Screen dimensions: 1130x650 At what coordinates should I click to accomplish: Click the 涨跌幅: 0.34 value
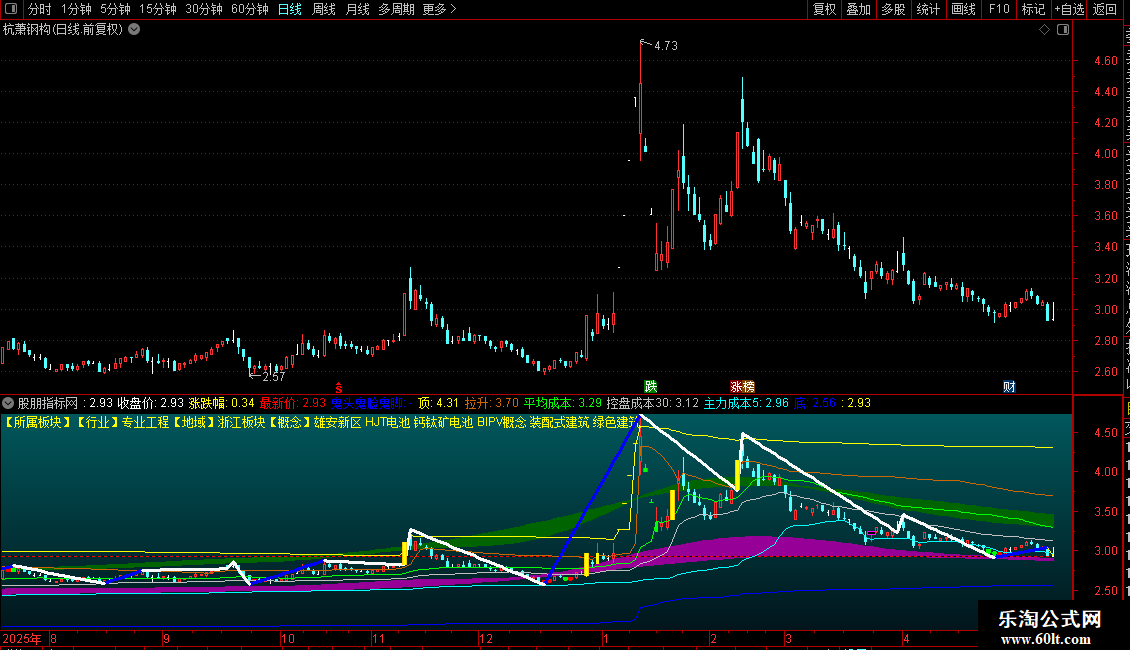tap(221, 403)
